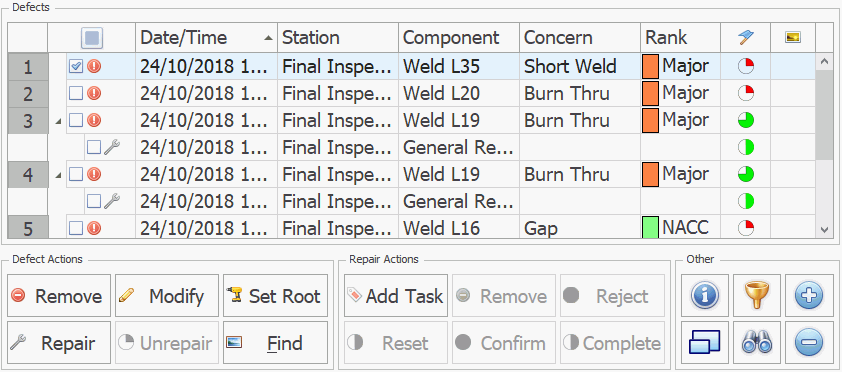Click the Set Root button
842x372 pixels.
(275, 296)
